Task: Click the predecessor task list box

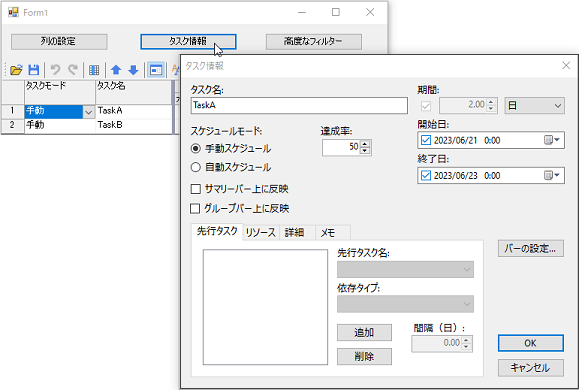Action: [265, 307]
